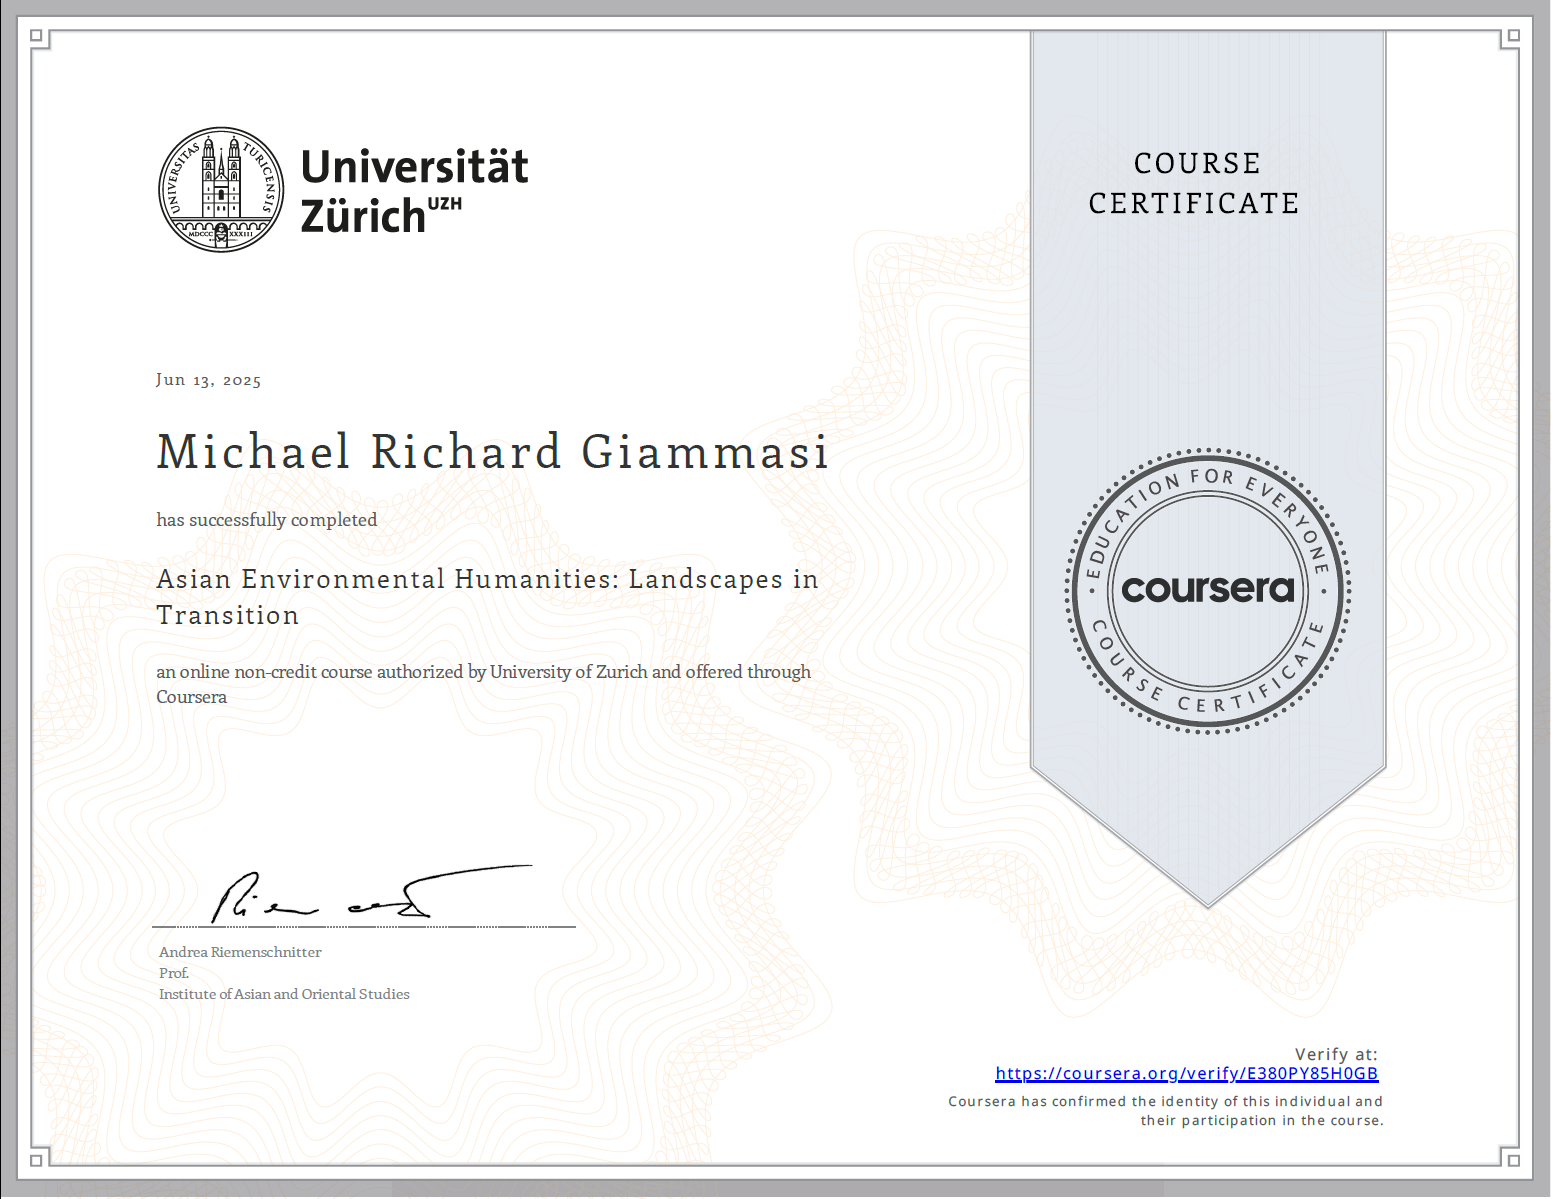Click the "COURSE CERTIFICATE" ribbon heading
Image resolution: width=1554 pixels, height=1199 pixels.
pyautogui.click(x=1194, y=183)
